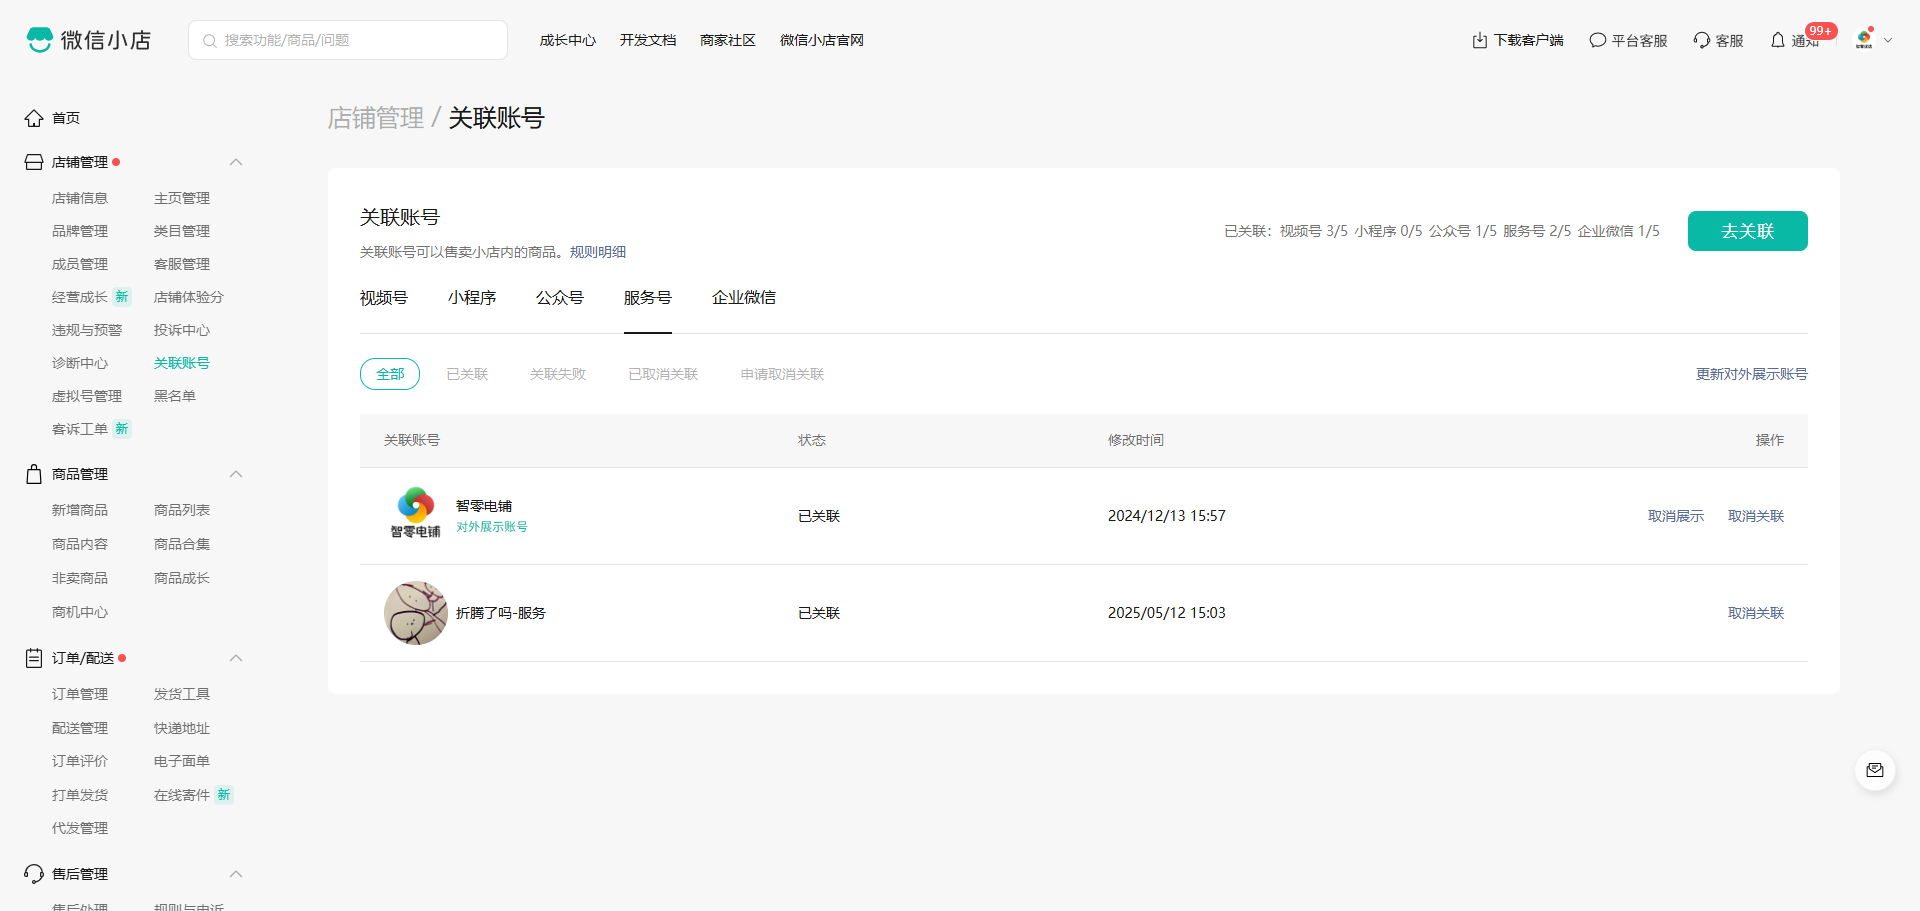Select the 服务号 tab

pyautogui.click(x=648, y=298)
